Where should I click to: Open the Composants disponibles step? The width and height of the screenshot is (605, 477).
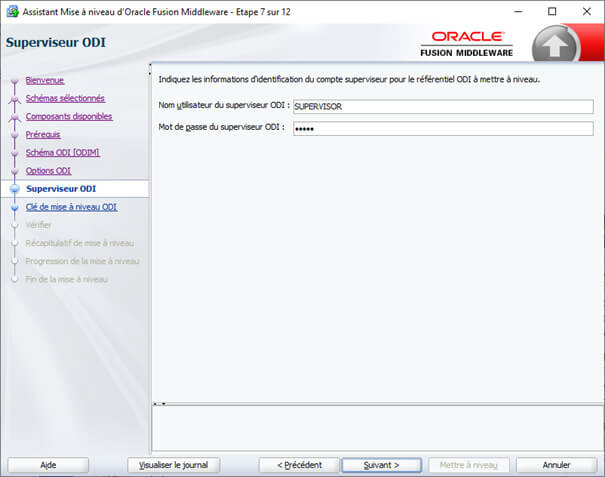pos(69,117)
